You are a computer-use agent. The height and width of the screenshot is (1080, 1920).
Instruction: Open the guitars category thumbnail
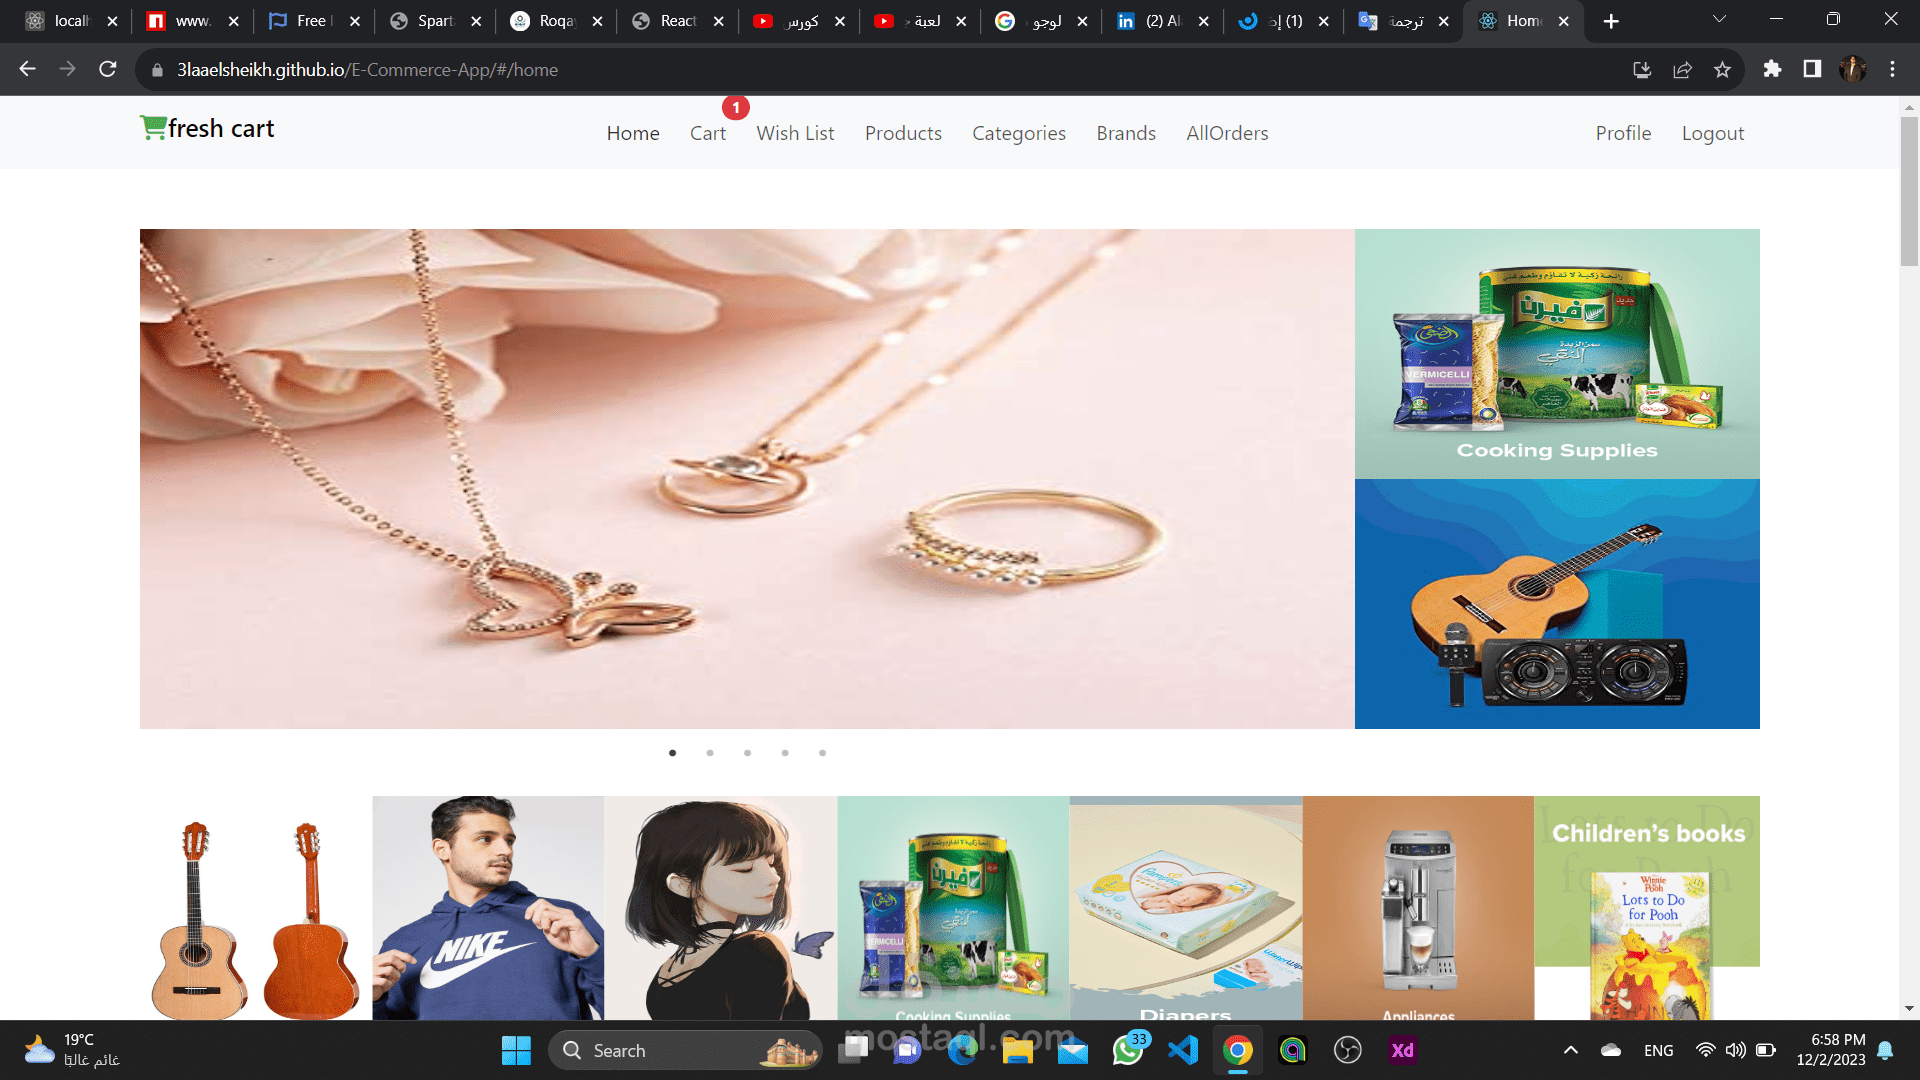point(256,908)
